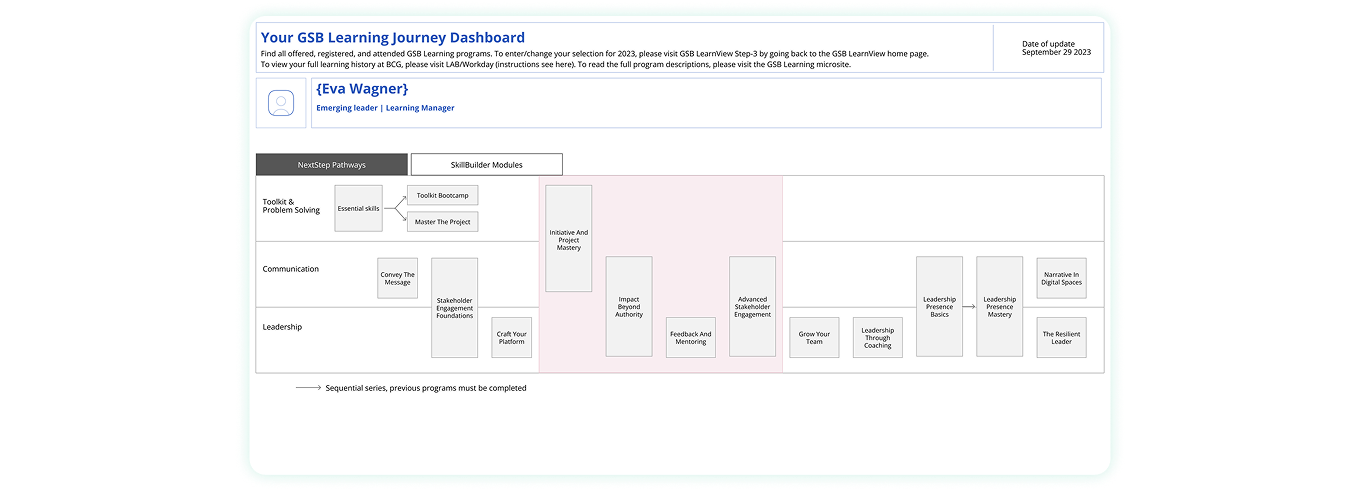
Task: Select Leadership Presence Mastery program
Action: (999, 306)
